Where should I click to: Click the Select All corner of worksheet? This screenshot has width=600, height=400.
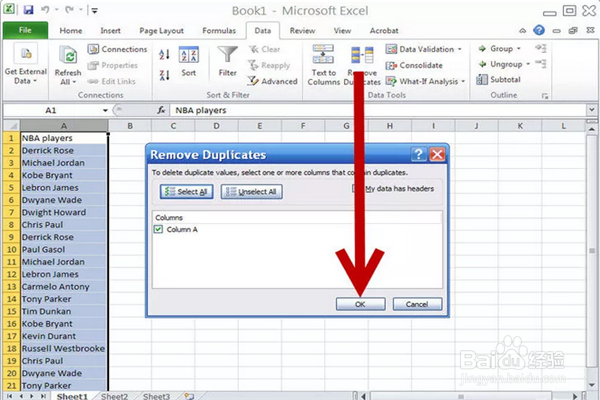click(x=11, y=126)
